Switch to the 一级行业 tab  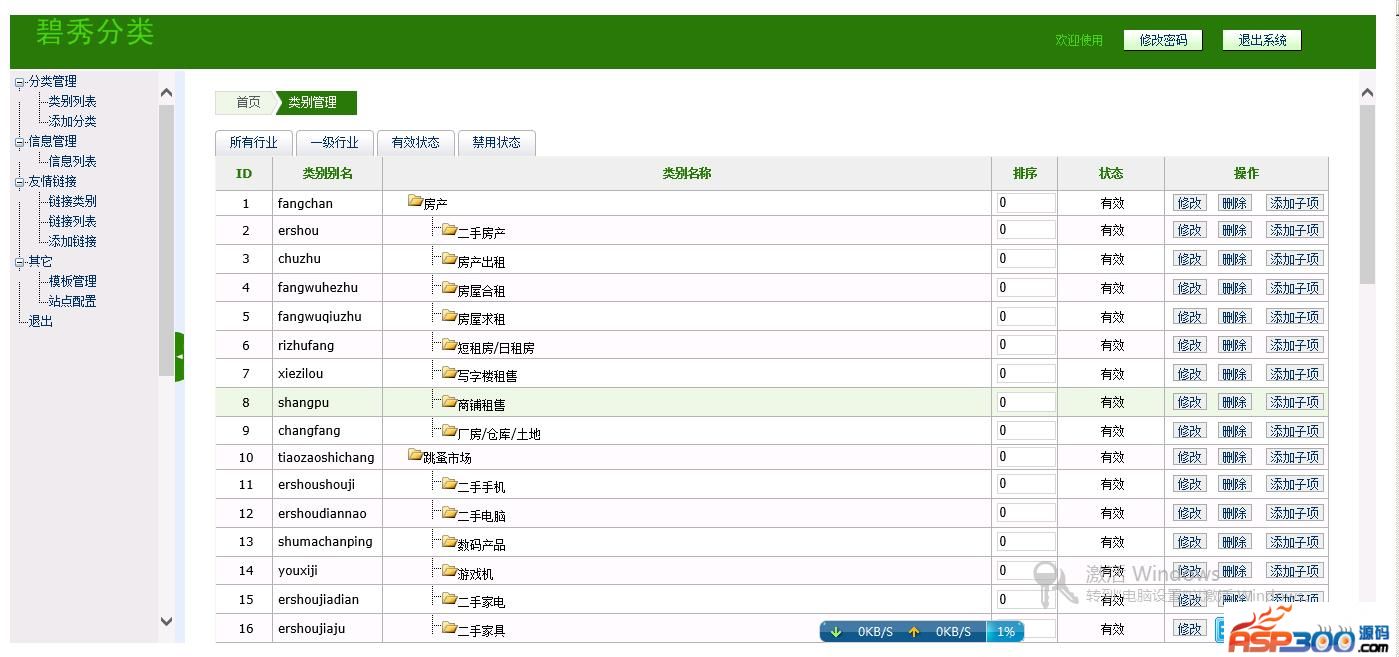(x=334, y=143)
